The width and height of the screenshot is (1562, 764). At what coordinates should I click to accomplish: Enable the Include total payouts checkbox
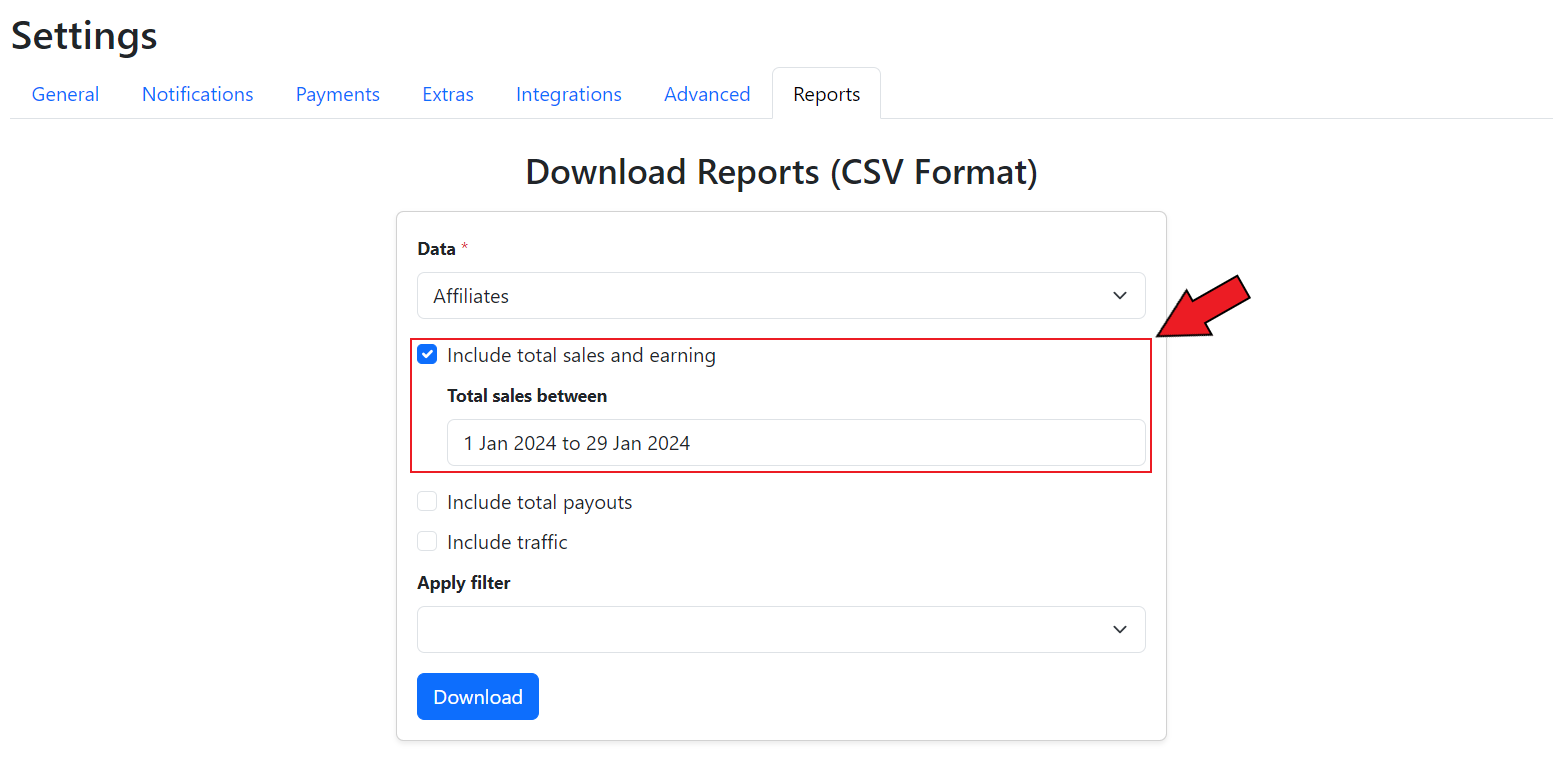[428, 502]
